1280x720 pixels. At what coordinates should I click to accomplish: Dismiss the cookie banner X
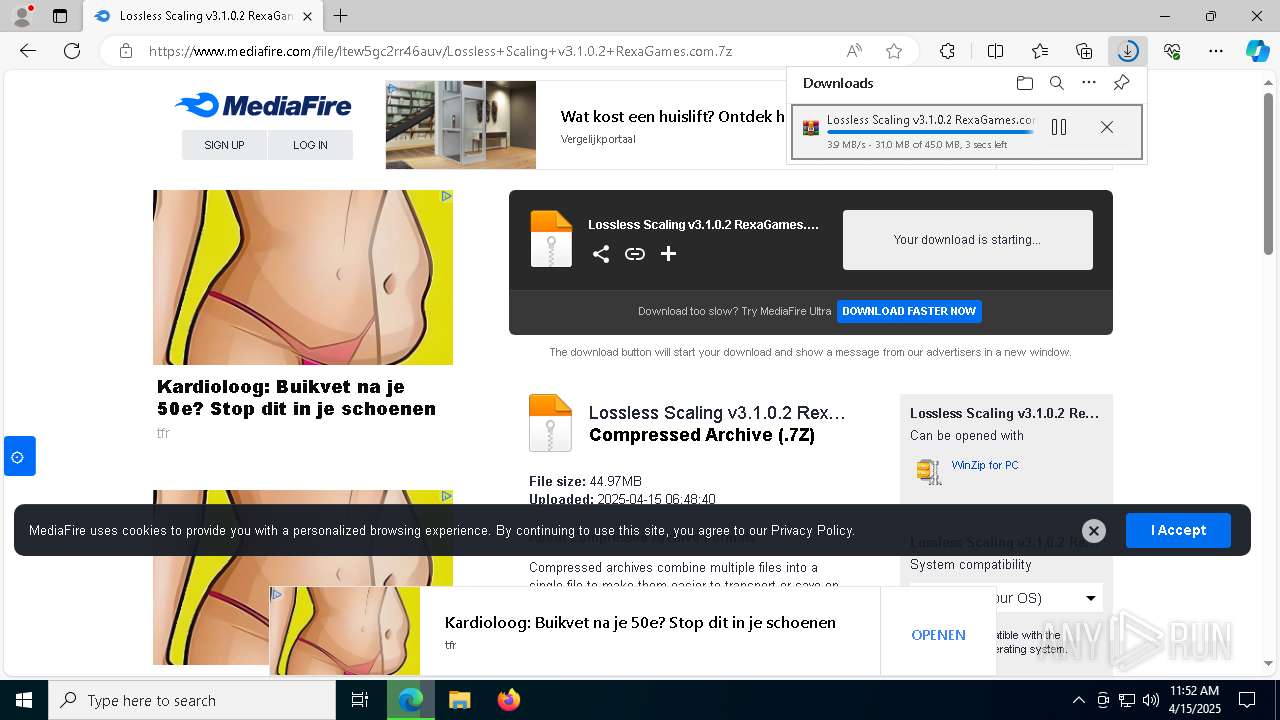[1094, 531]
